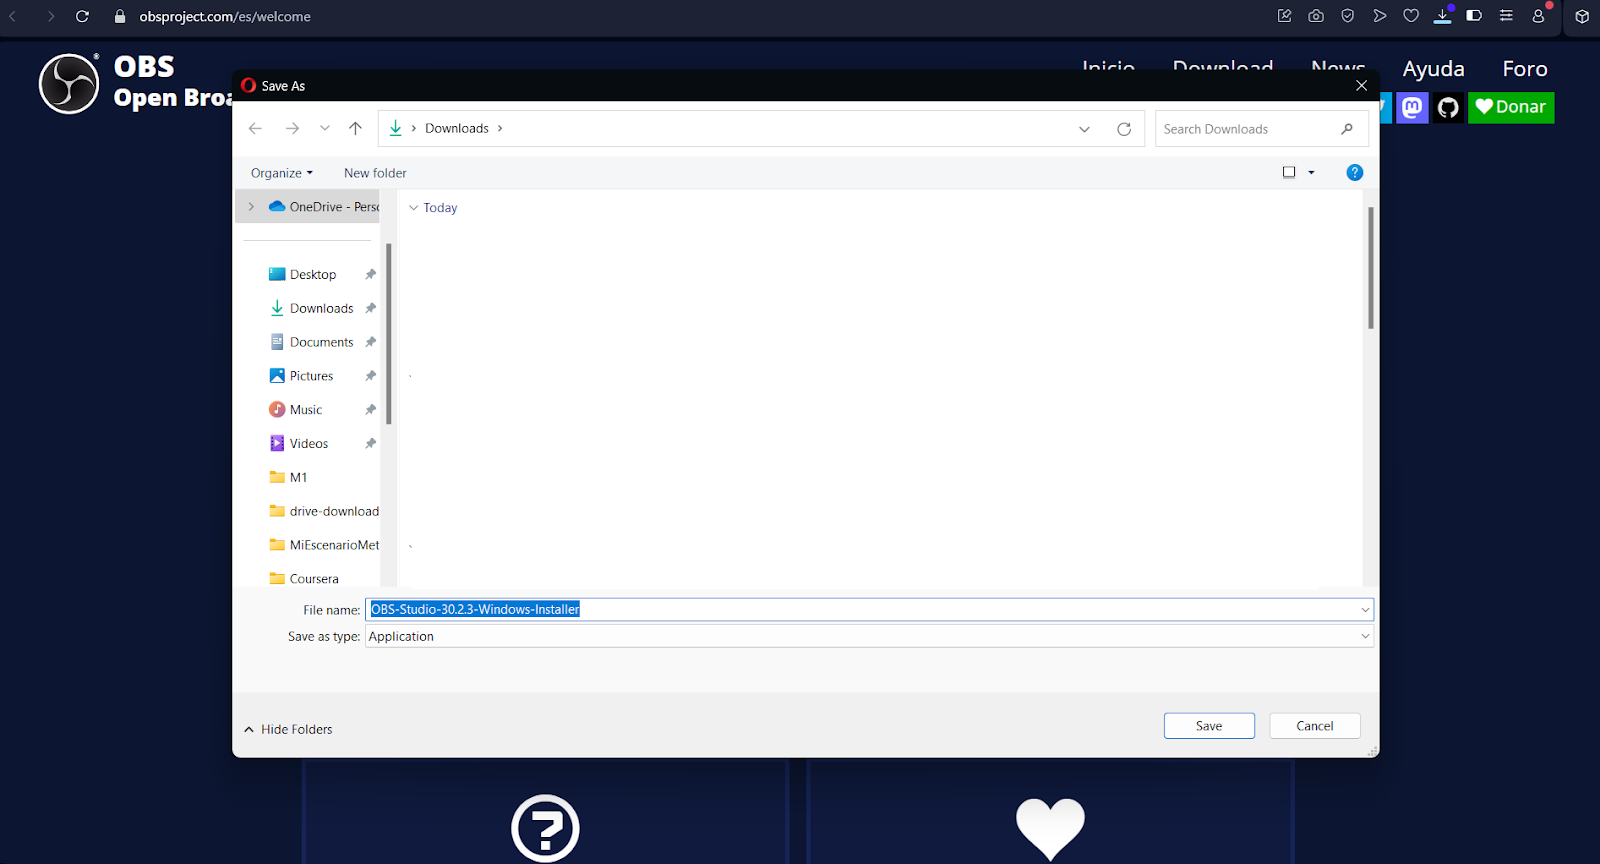Open easy setup sliders icon
1600x864 pixels.
(1506, 16)
